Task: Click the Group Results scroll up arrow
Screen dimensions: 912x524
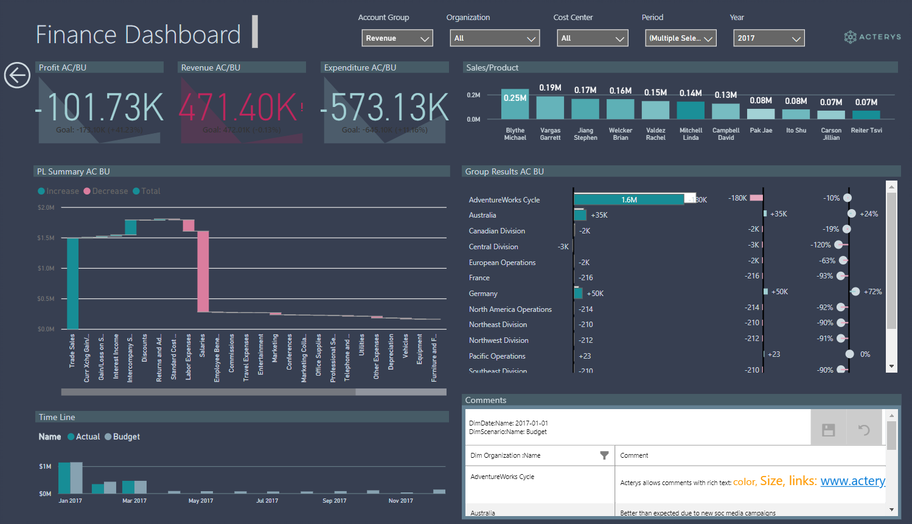Action: pos(891,186)
